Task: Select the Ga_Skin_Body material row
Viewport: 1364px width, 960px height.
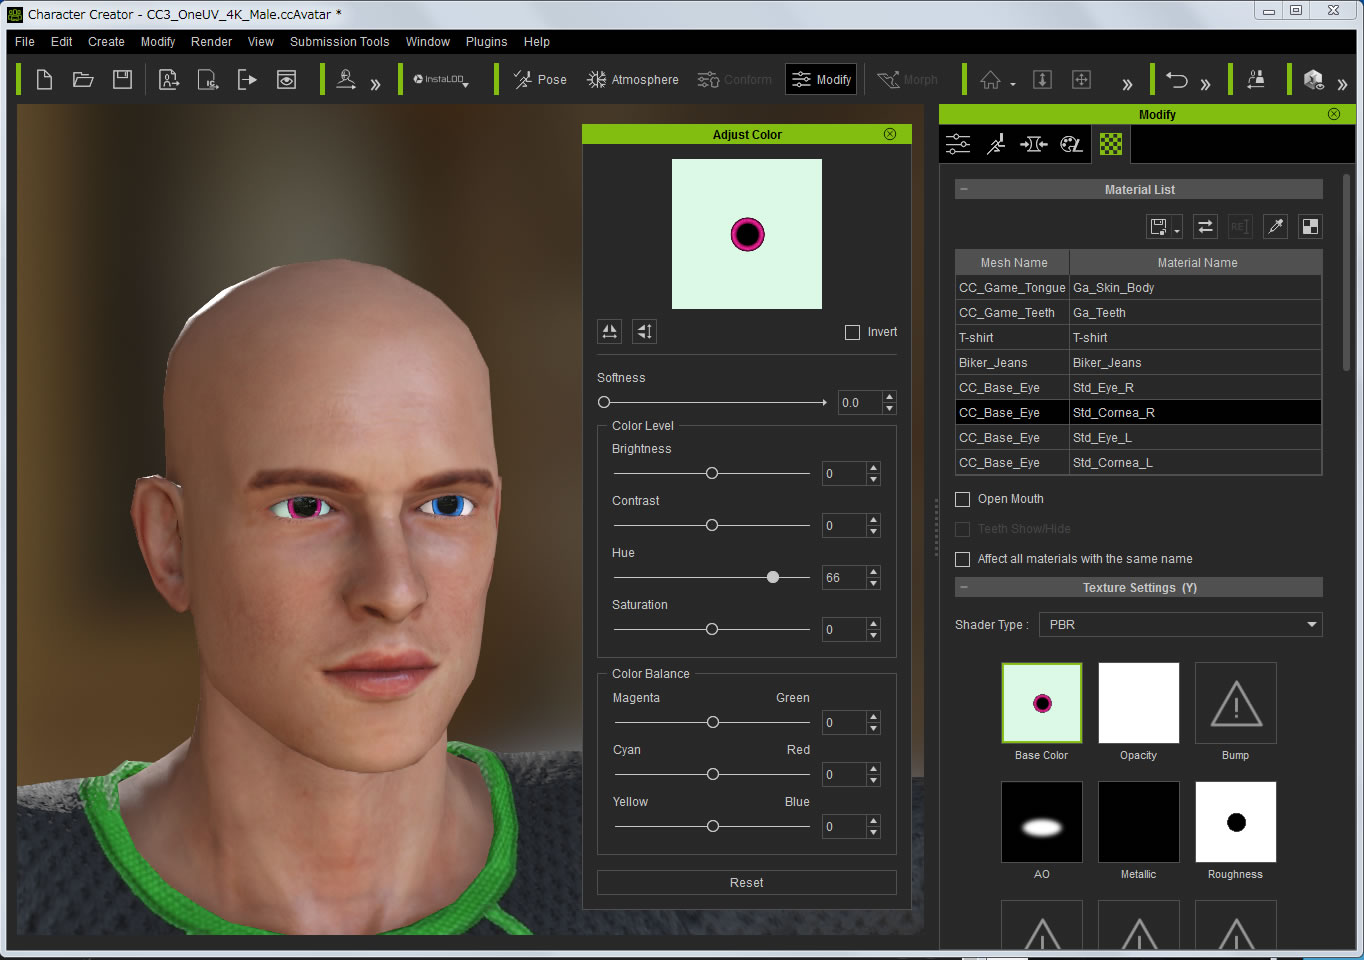Action: point(1138,288)
